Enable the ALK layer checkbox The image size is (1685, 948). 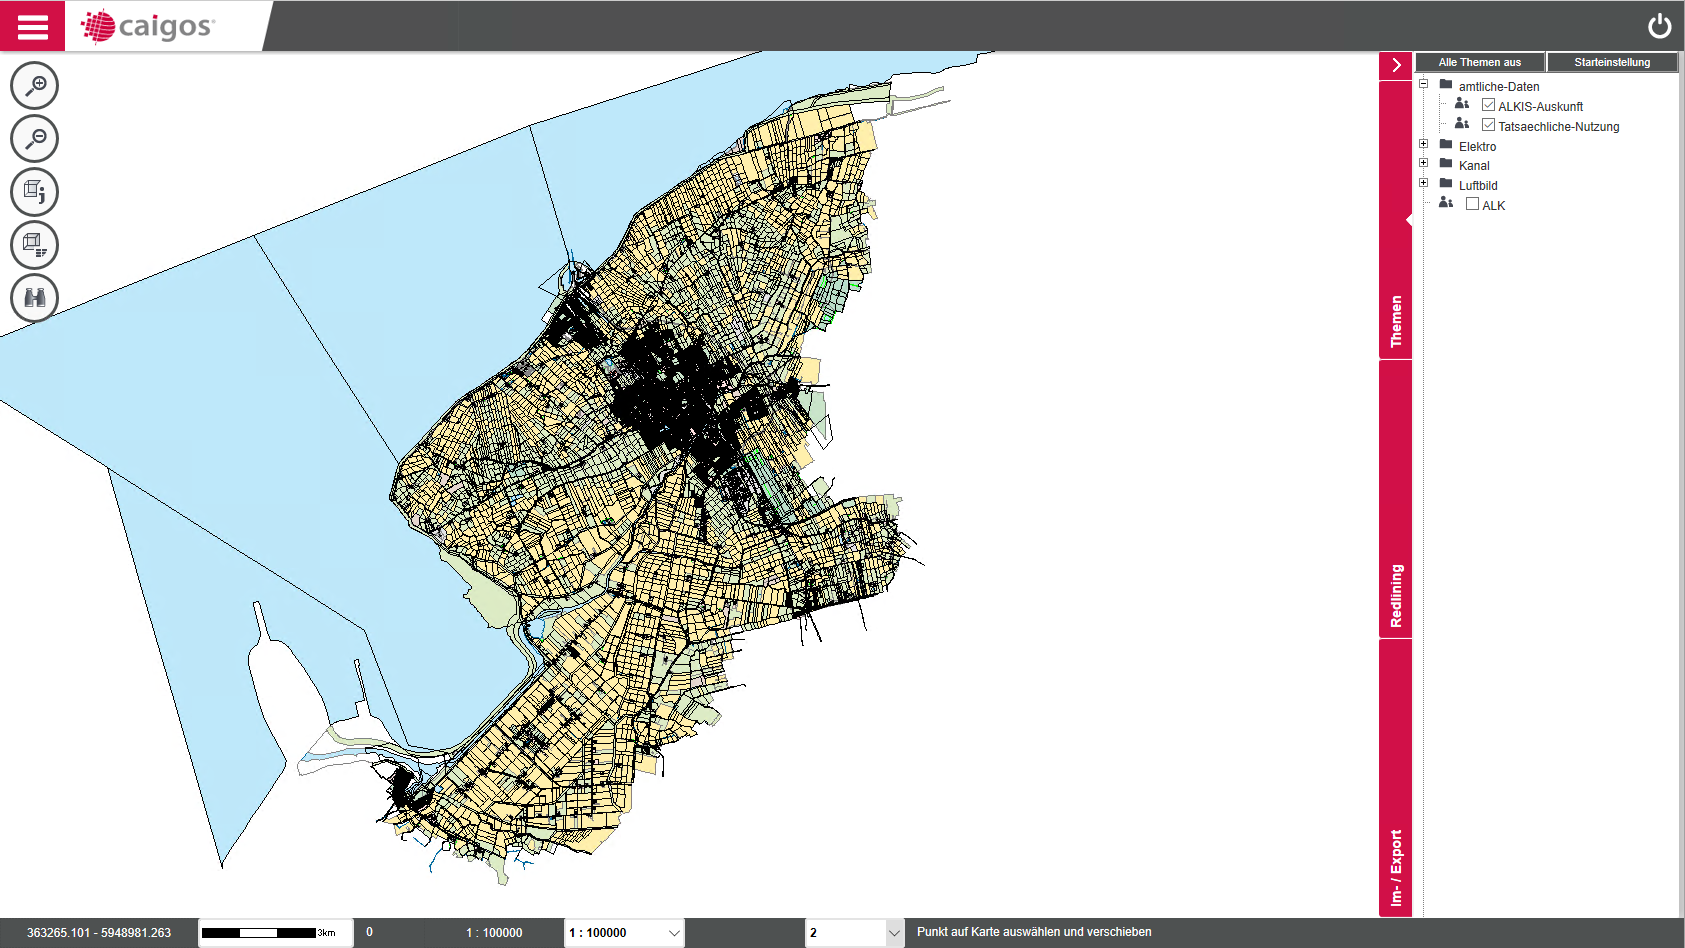pyautogui.click(x=1472, y=204)
